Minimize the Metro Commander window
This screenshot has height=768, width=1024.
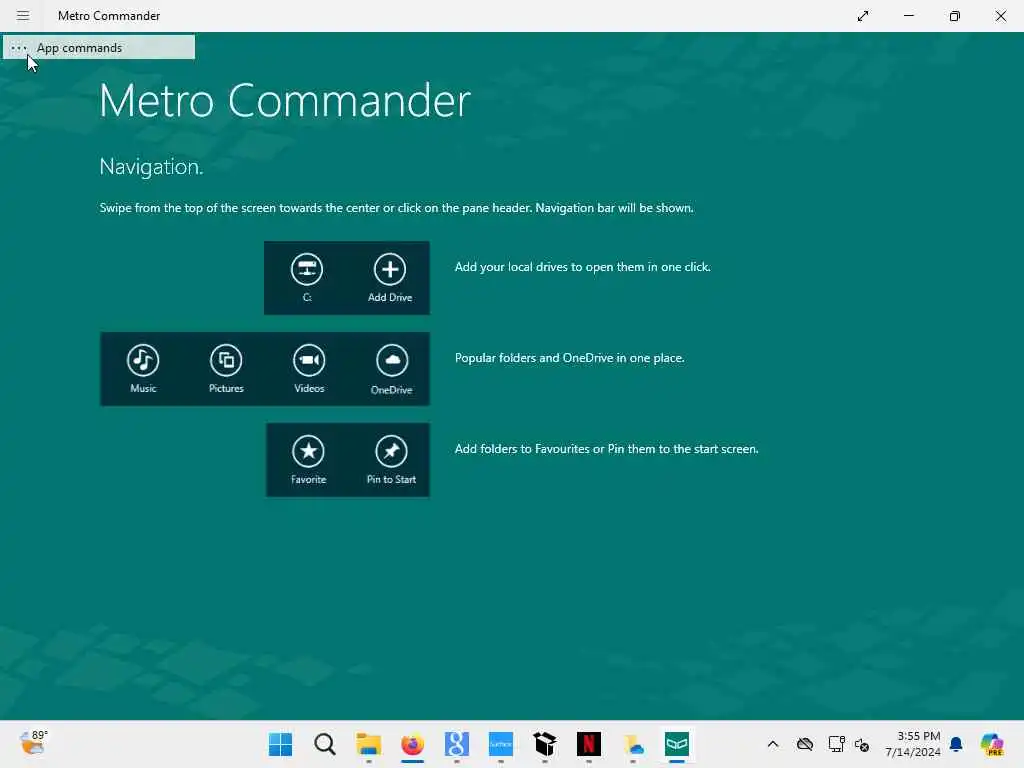(909, 16)
